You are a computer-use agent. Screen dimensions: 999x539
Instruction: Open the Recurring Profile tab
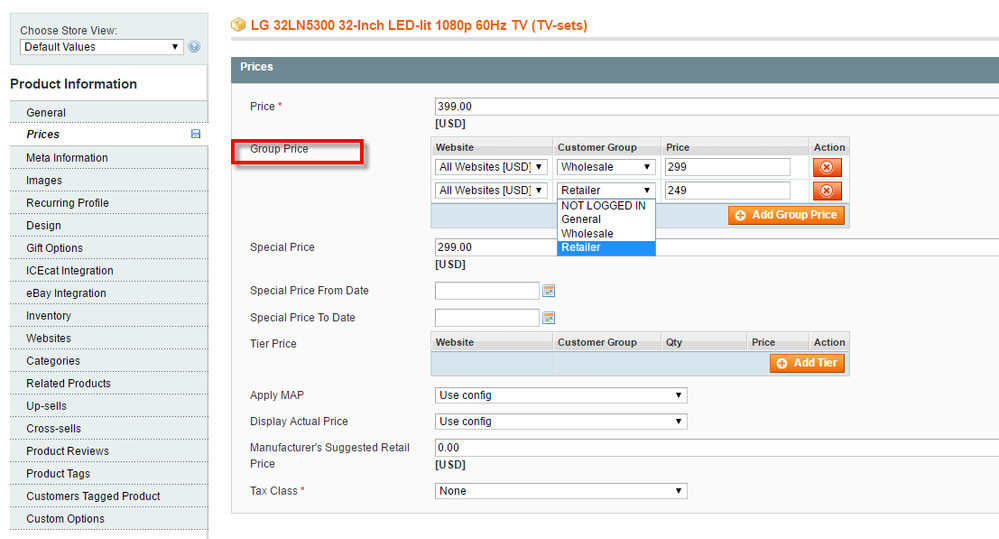click(109, 203)
